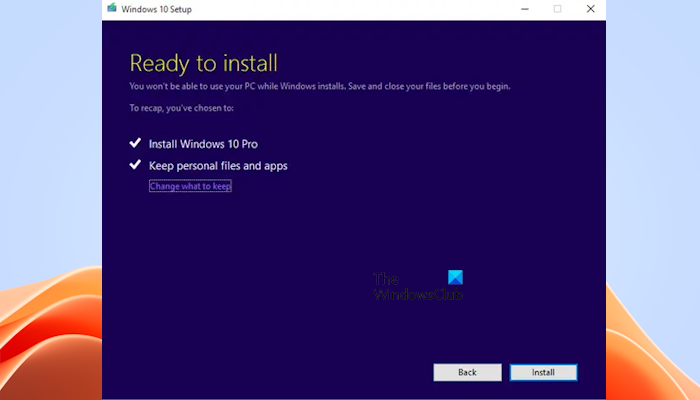Click the 'Windows 10 Setup' window title
Image resolution: width=700 pixels, height=400 pixels.
[156, 9]
